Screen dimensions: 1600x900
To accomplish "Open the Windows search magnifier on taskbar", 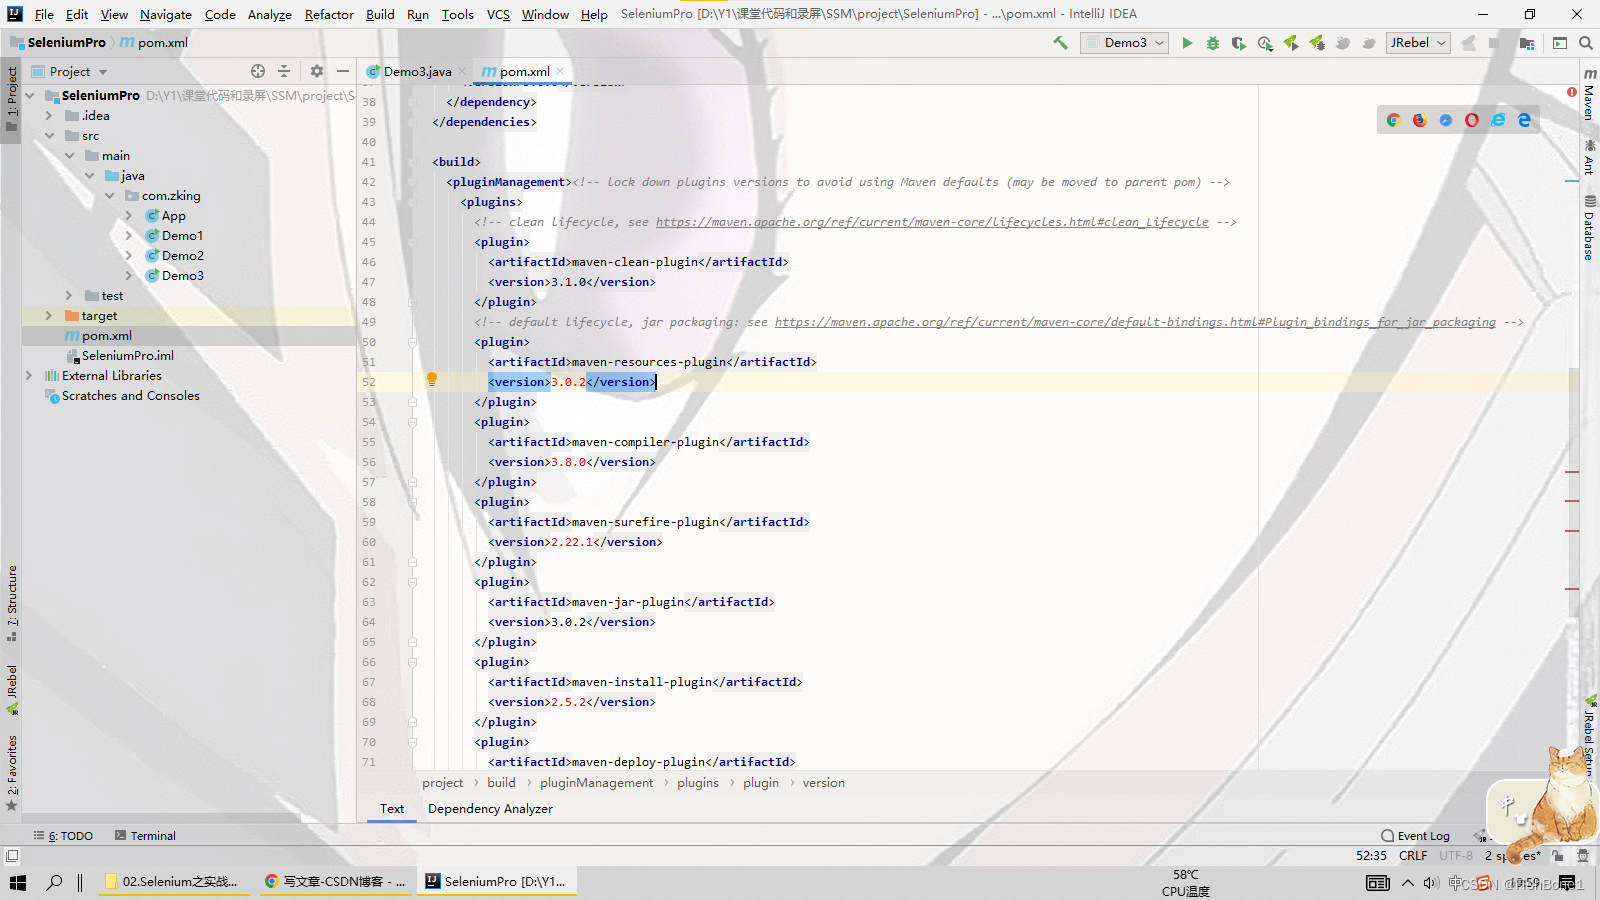I will pos(54,882).
